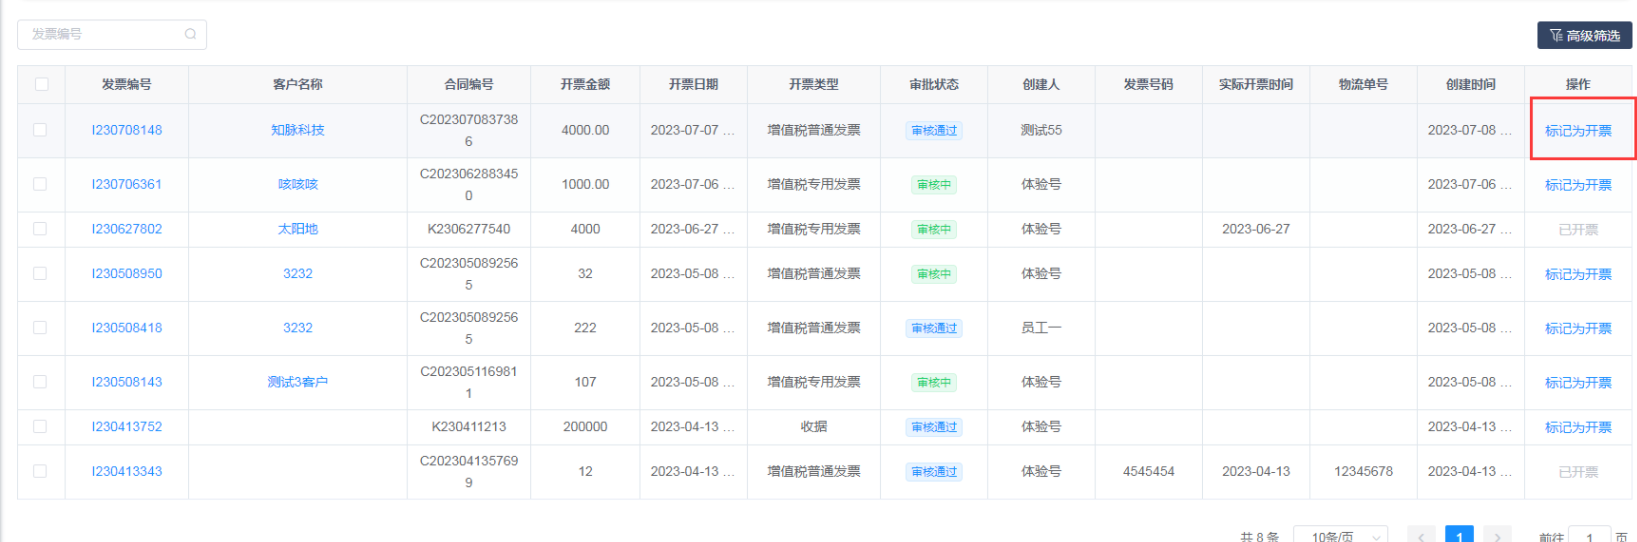The width and height of the screenshot is (1637, 542).
Task: Open customer link 测试3客户
Action: point(298,382)
